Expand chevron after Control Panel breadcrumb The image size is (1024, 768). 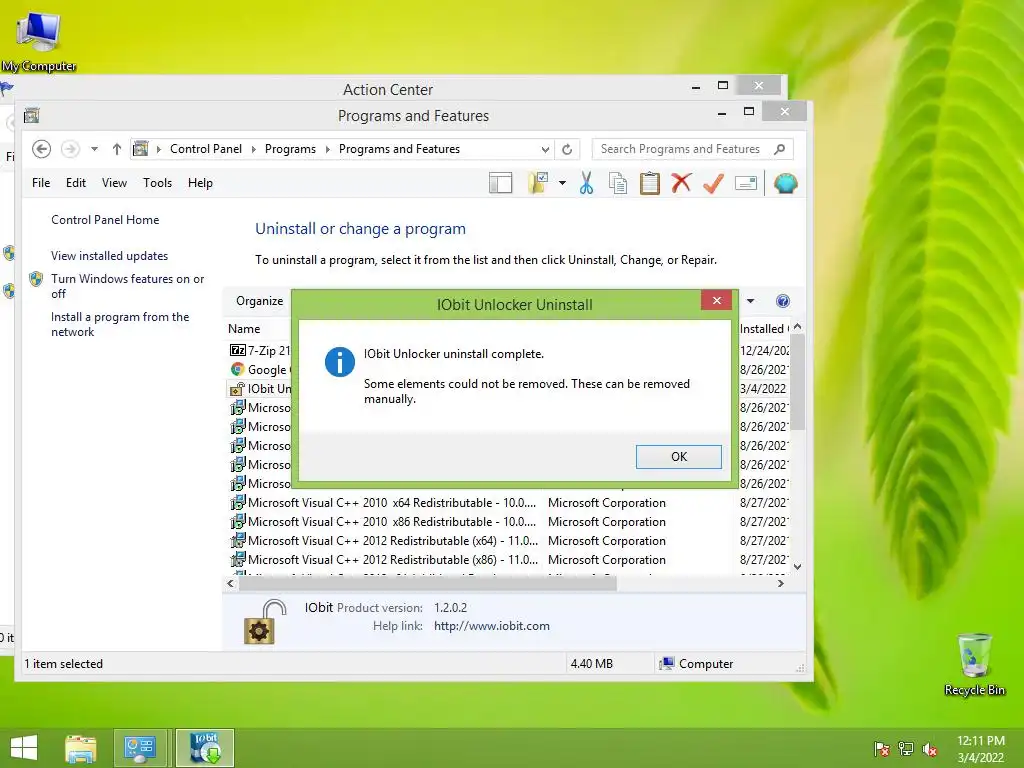pyautogui.click(x=253, y=149)
